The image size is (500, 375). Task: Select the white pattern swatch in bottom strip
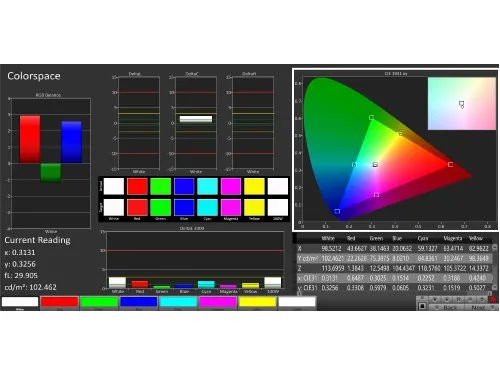click(20, 302)
